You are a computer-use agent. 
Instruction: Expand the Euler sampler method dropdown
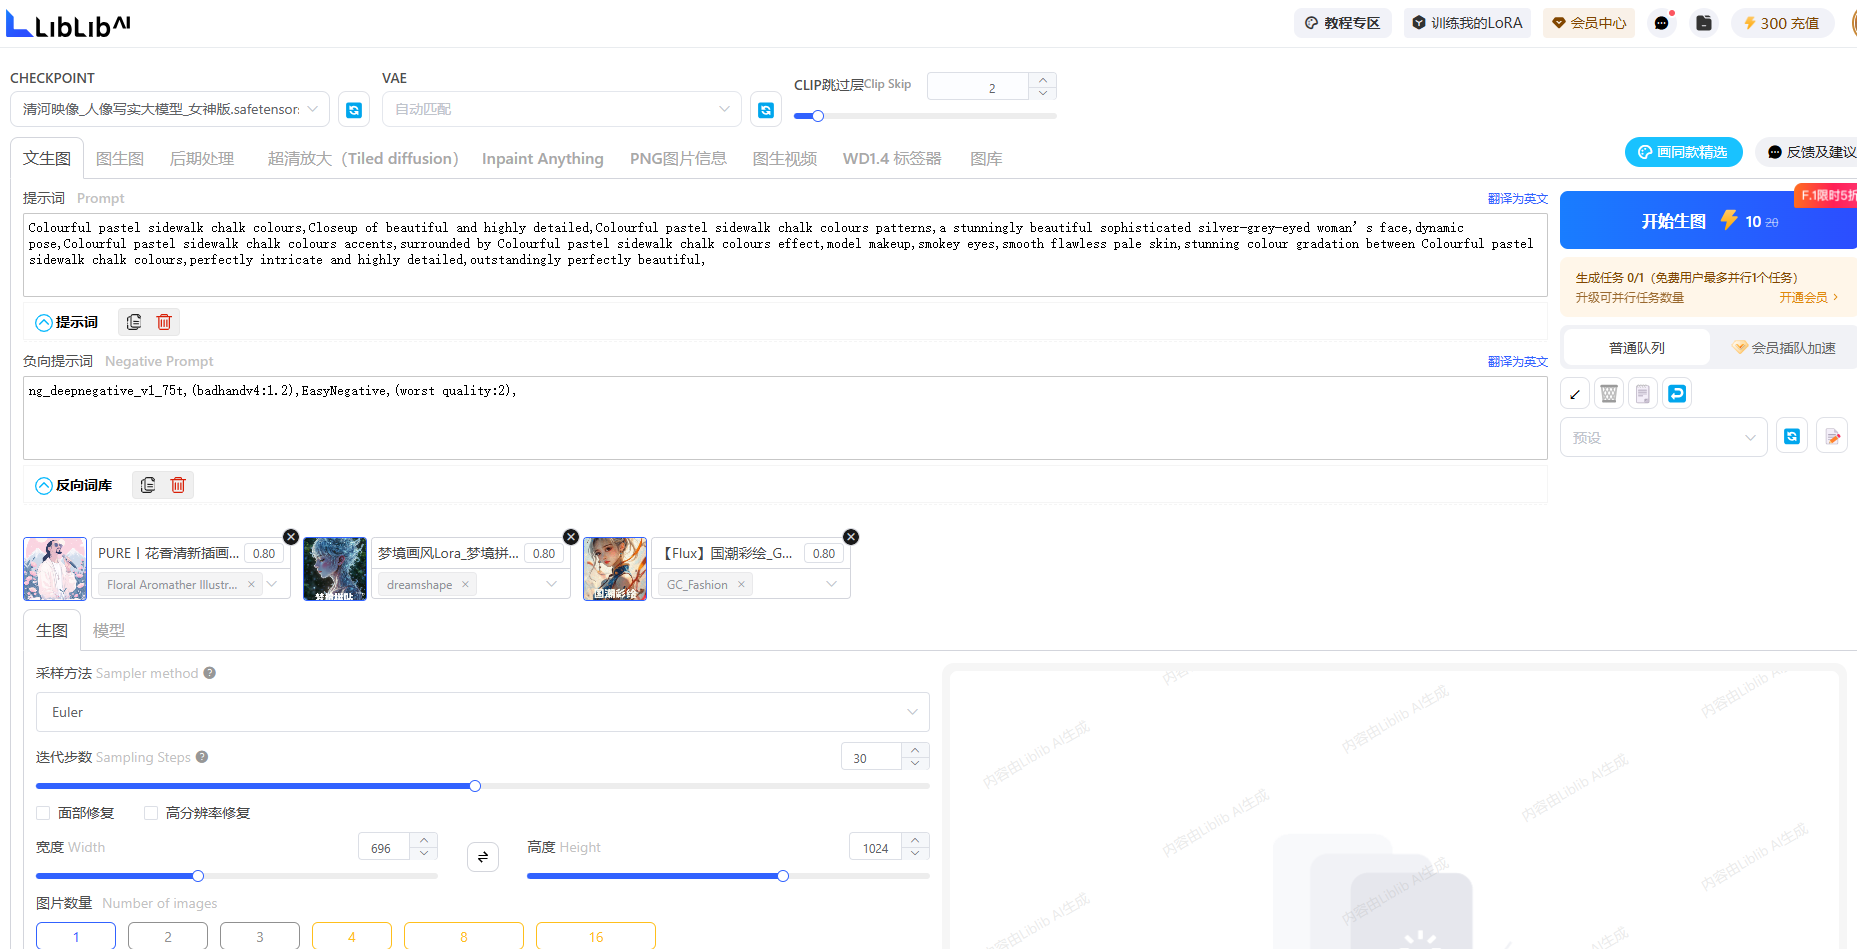[482, 712]
